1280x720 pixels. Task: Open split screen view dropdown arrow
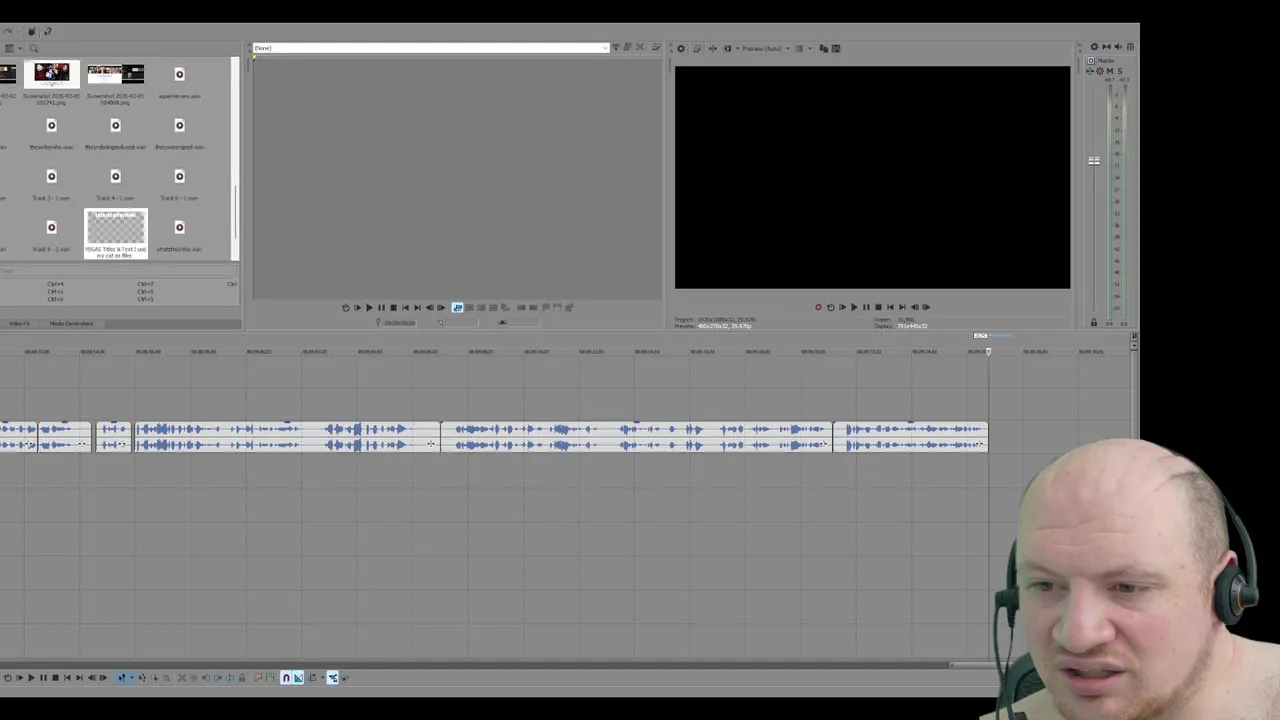(x=738, y=48)
